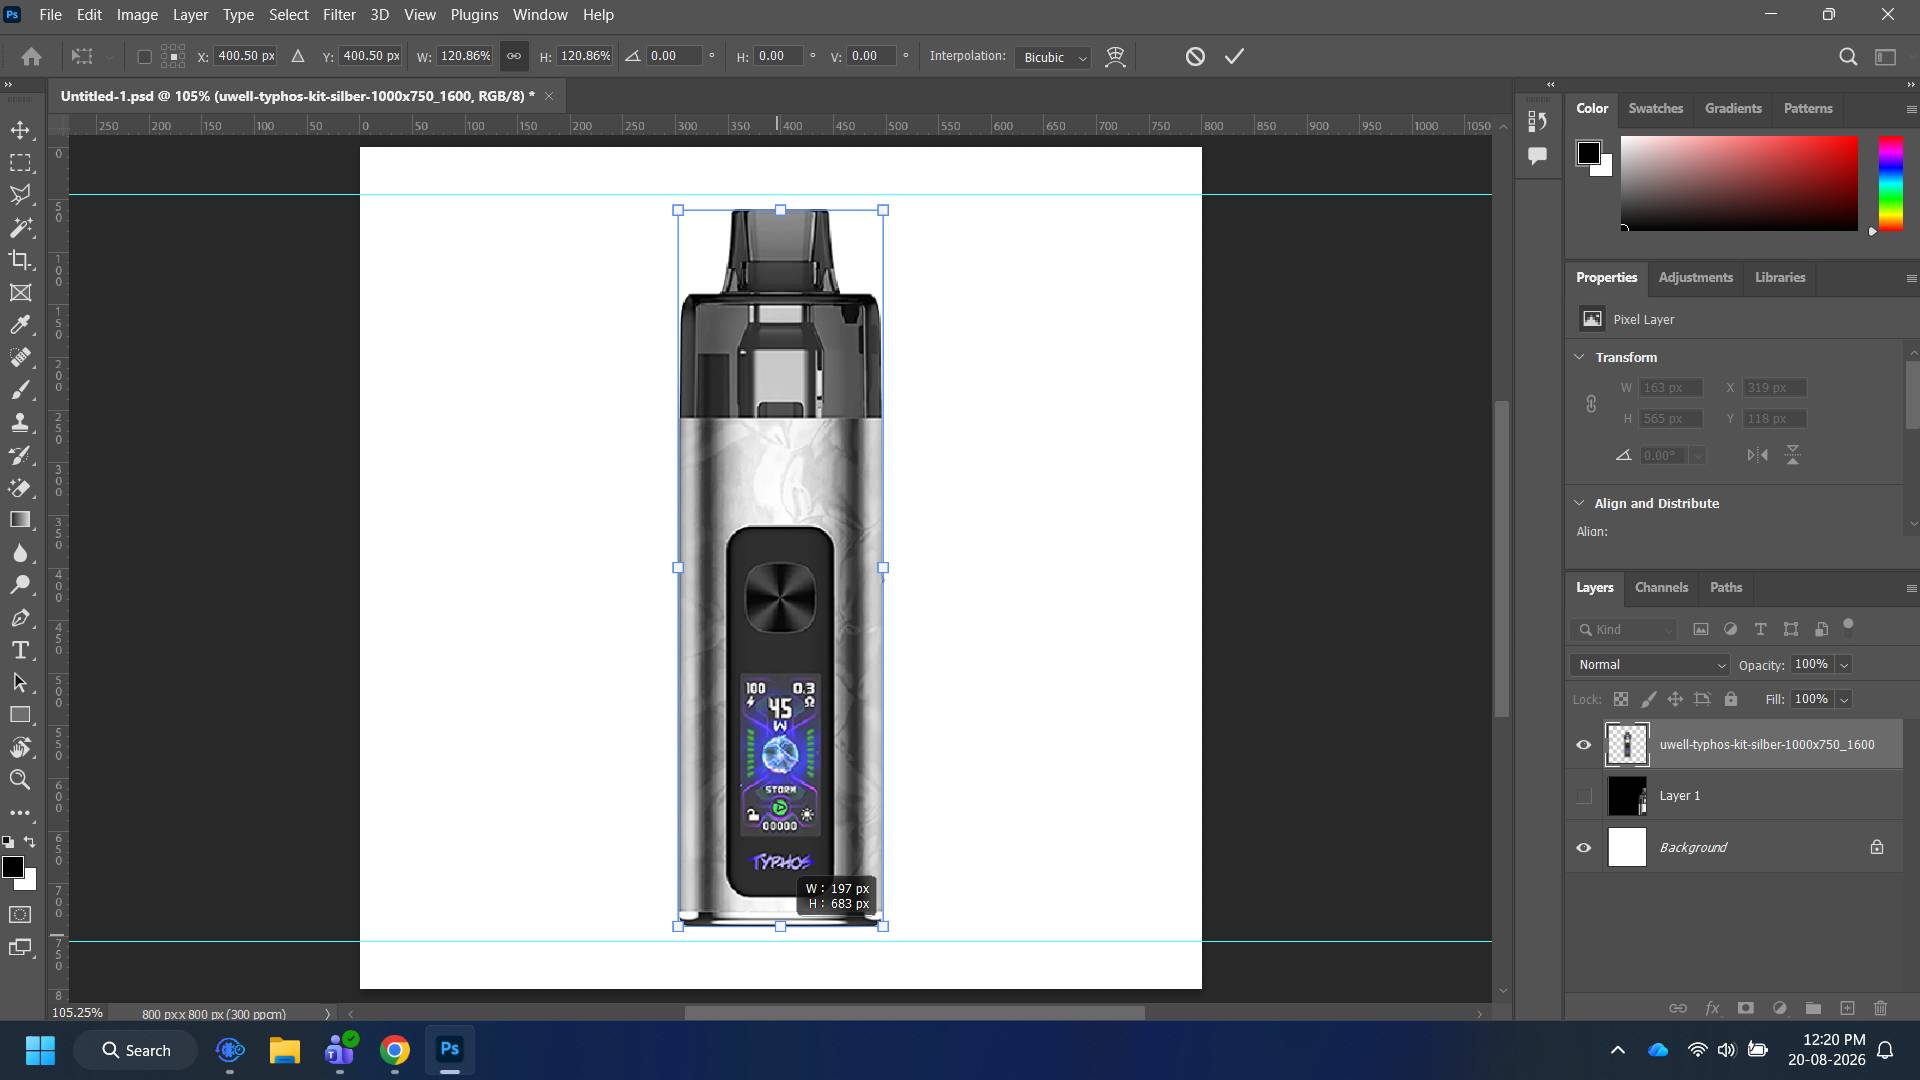Open the Filter menu
Viewport: 1920px width, 1080px height.
click(x=339, y=15)
